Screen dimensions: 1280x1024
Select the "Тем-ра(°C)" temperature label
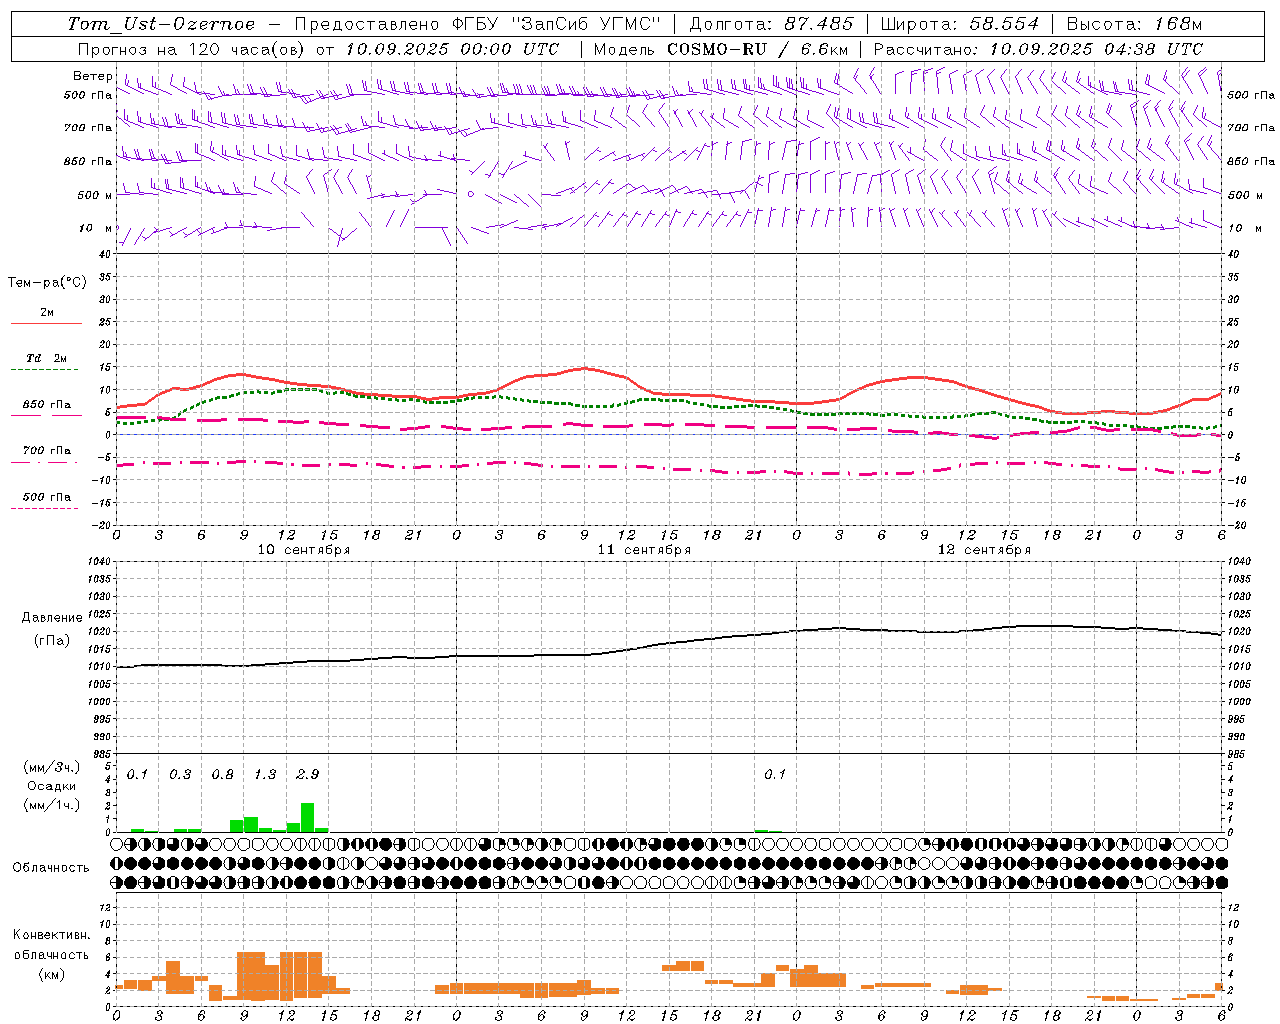pos(47,283)
